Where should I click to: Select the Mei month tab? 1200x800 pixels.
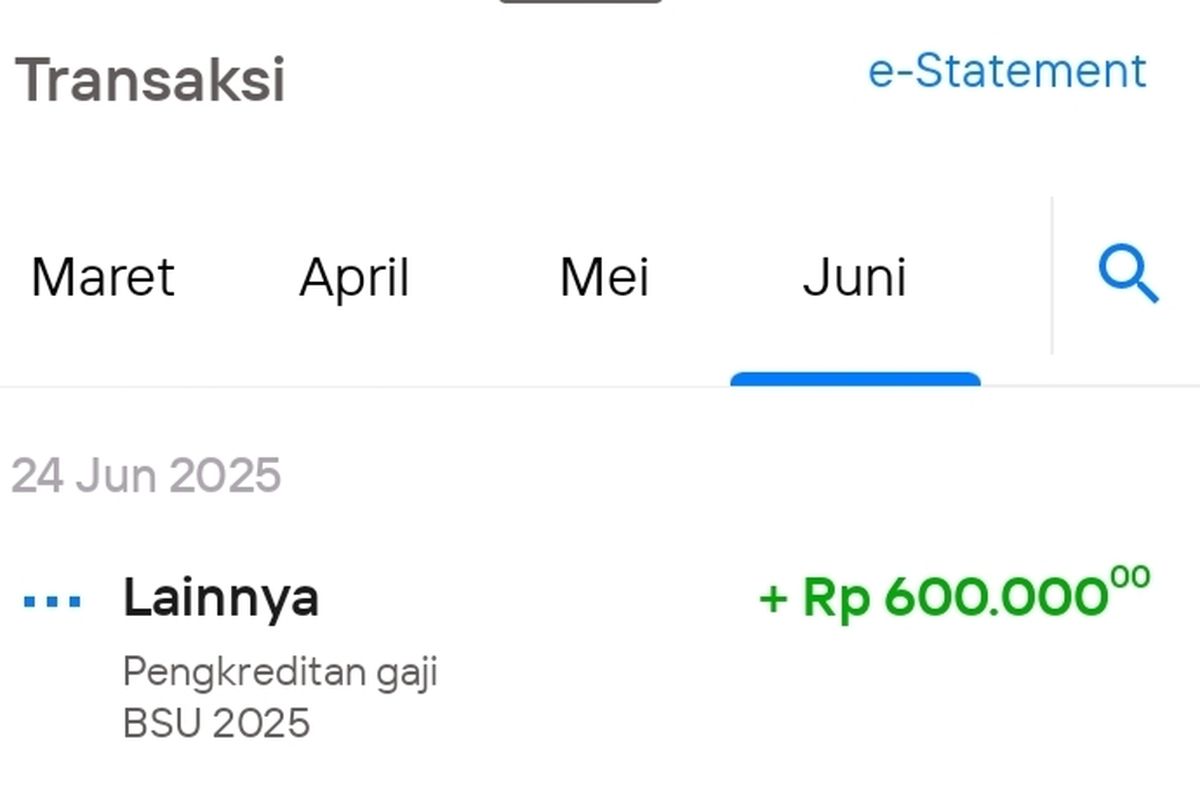click(x=604, y=277)
